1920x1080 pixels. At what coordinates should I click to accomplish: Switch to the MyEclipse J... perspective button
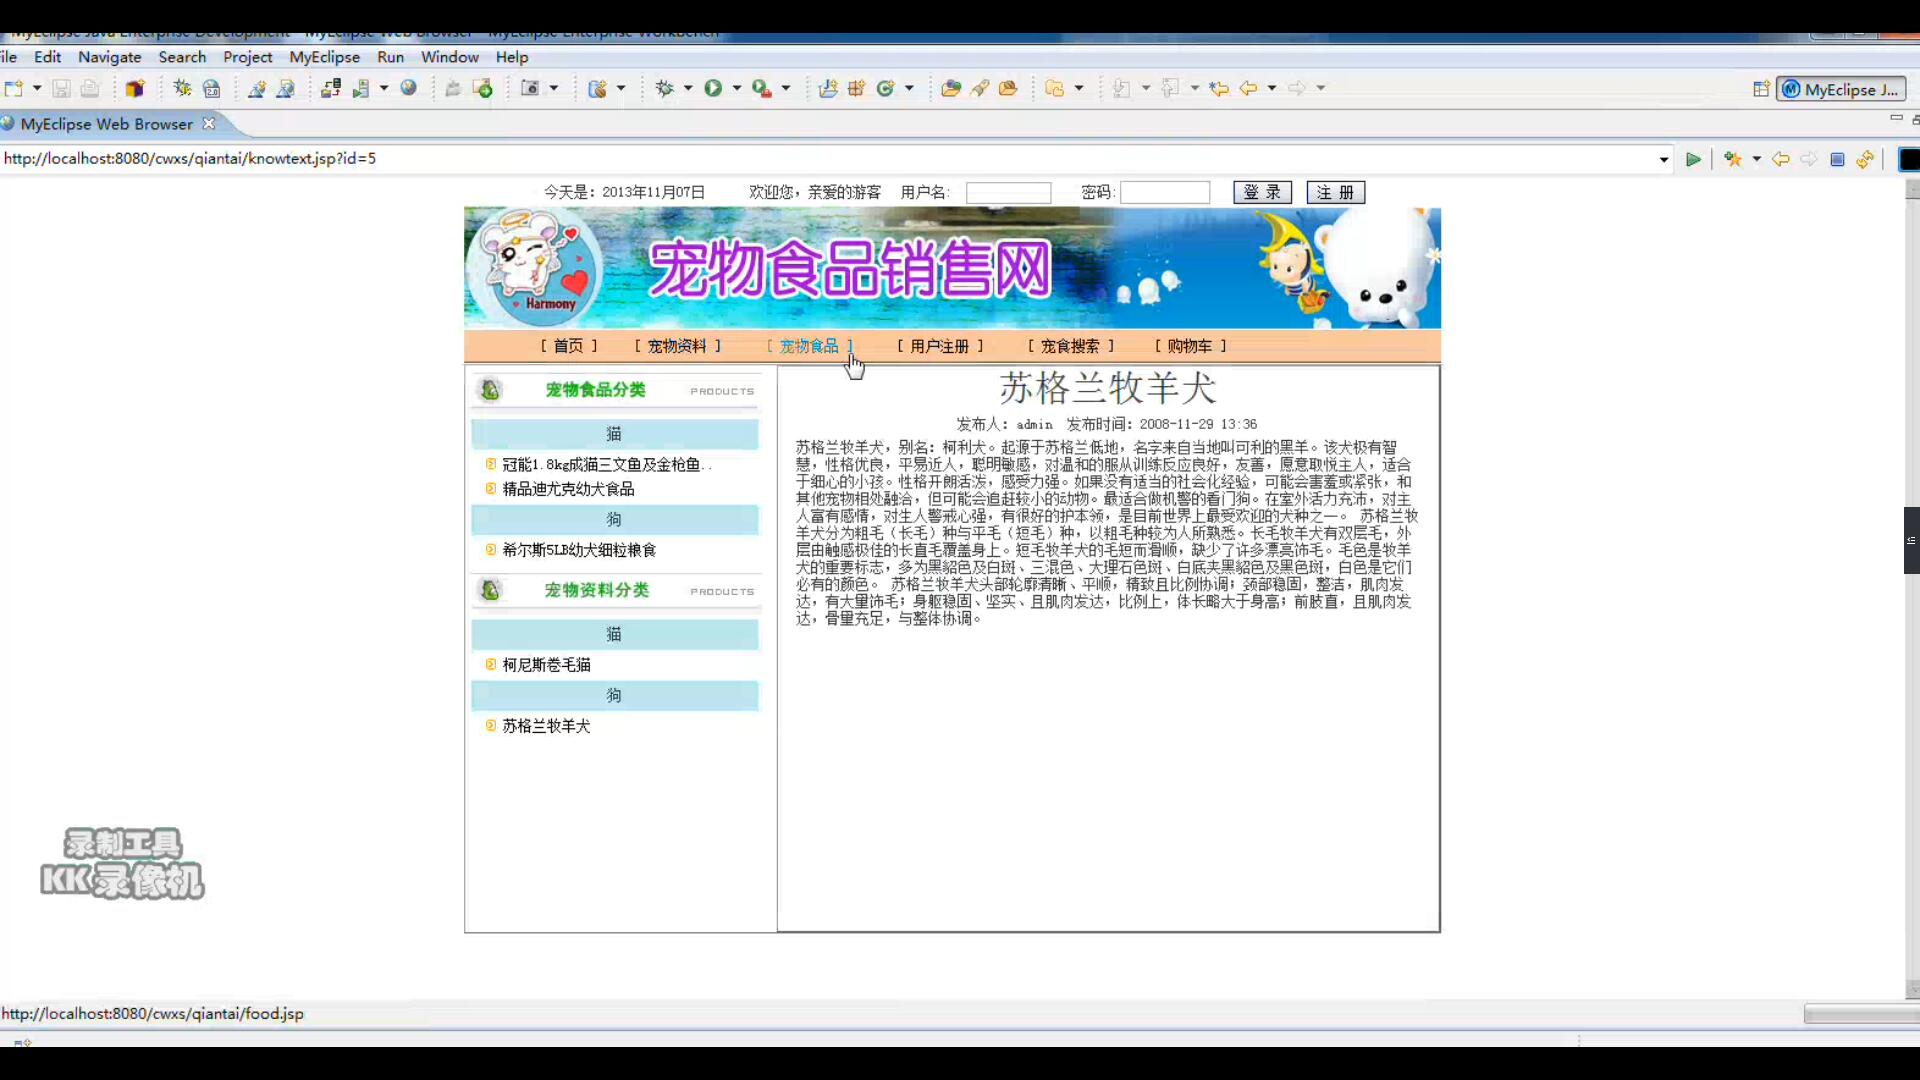[x=1841, y=89]
